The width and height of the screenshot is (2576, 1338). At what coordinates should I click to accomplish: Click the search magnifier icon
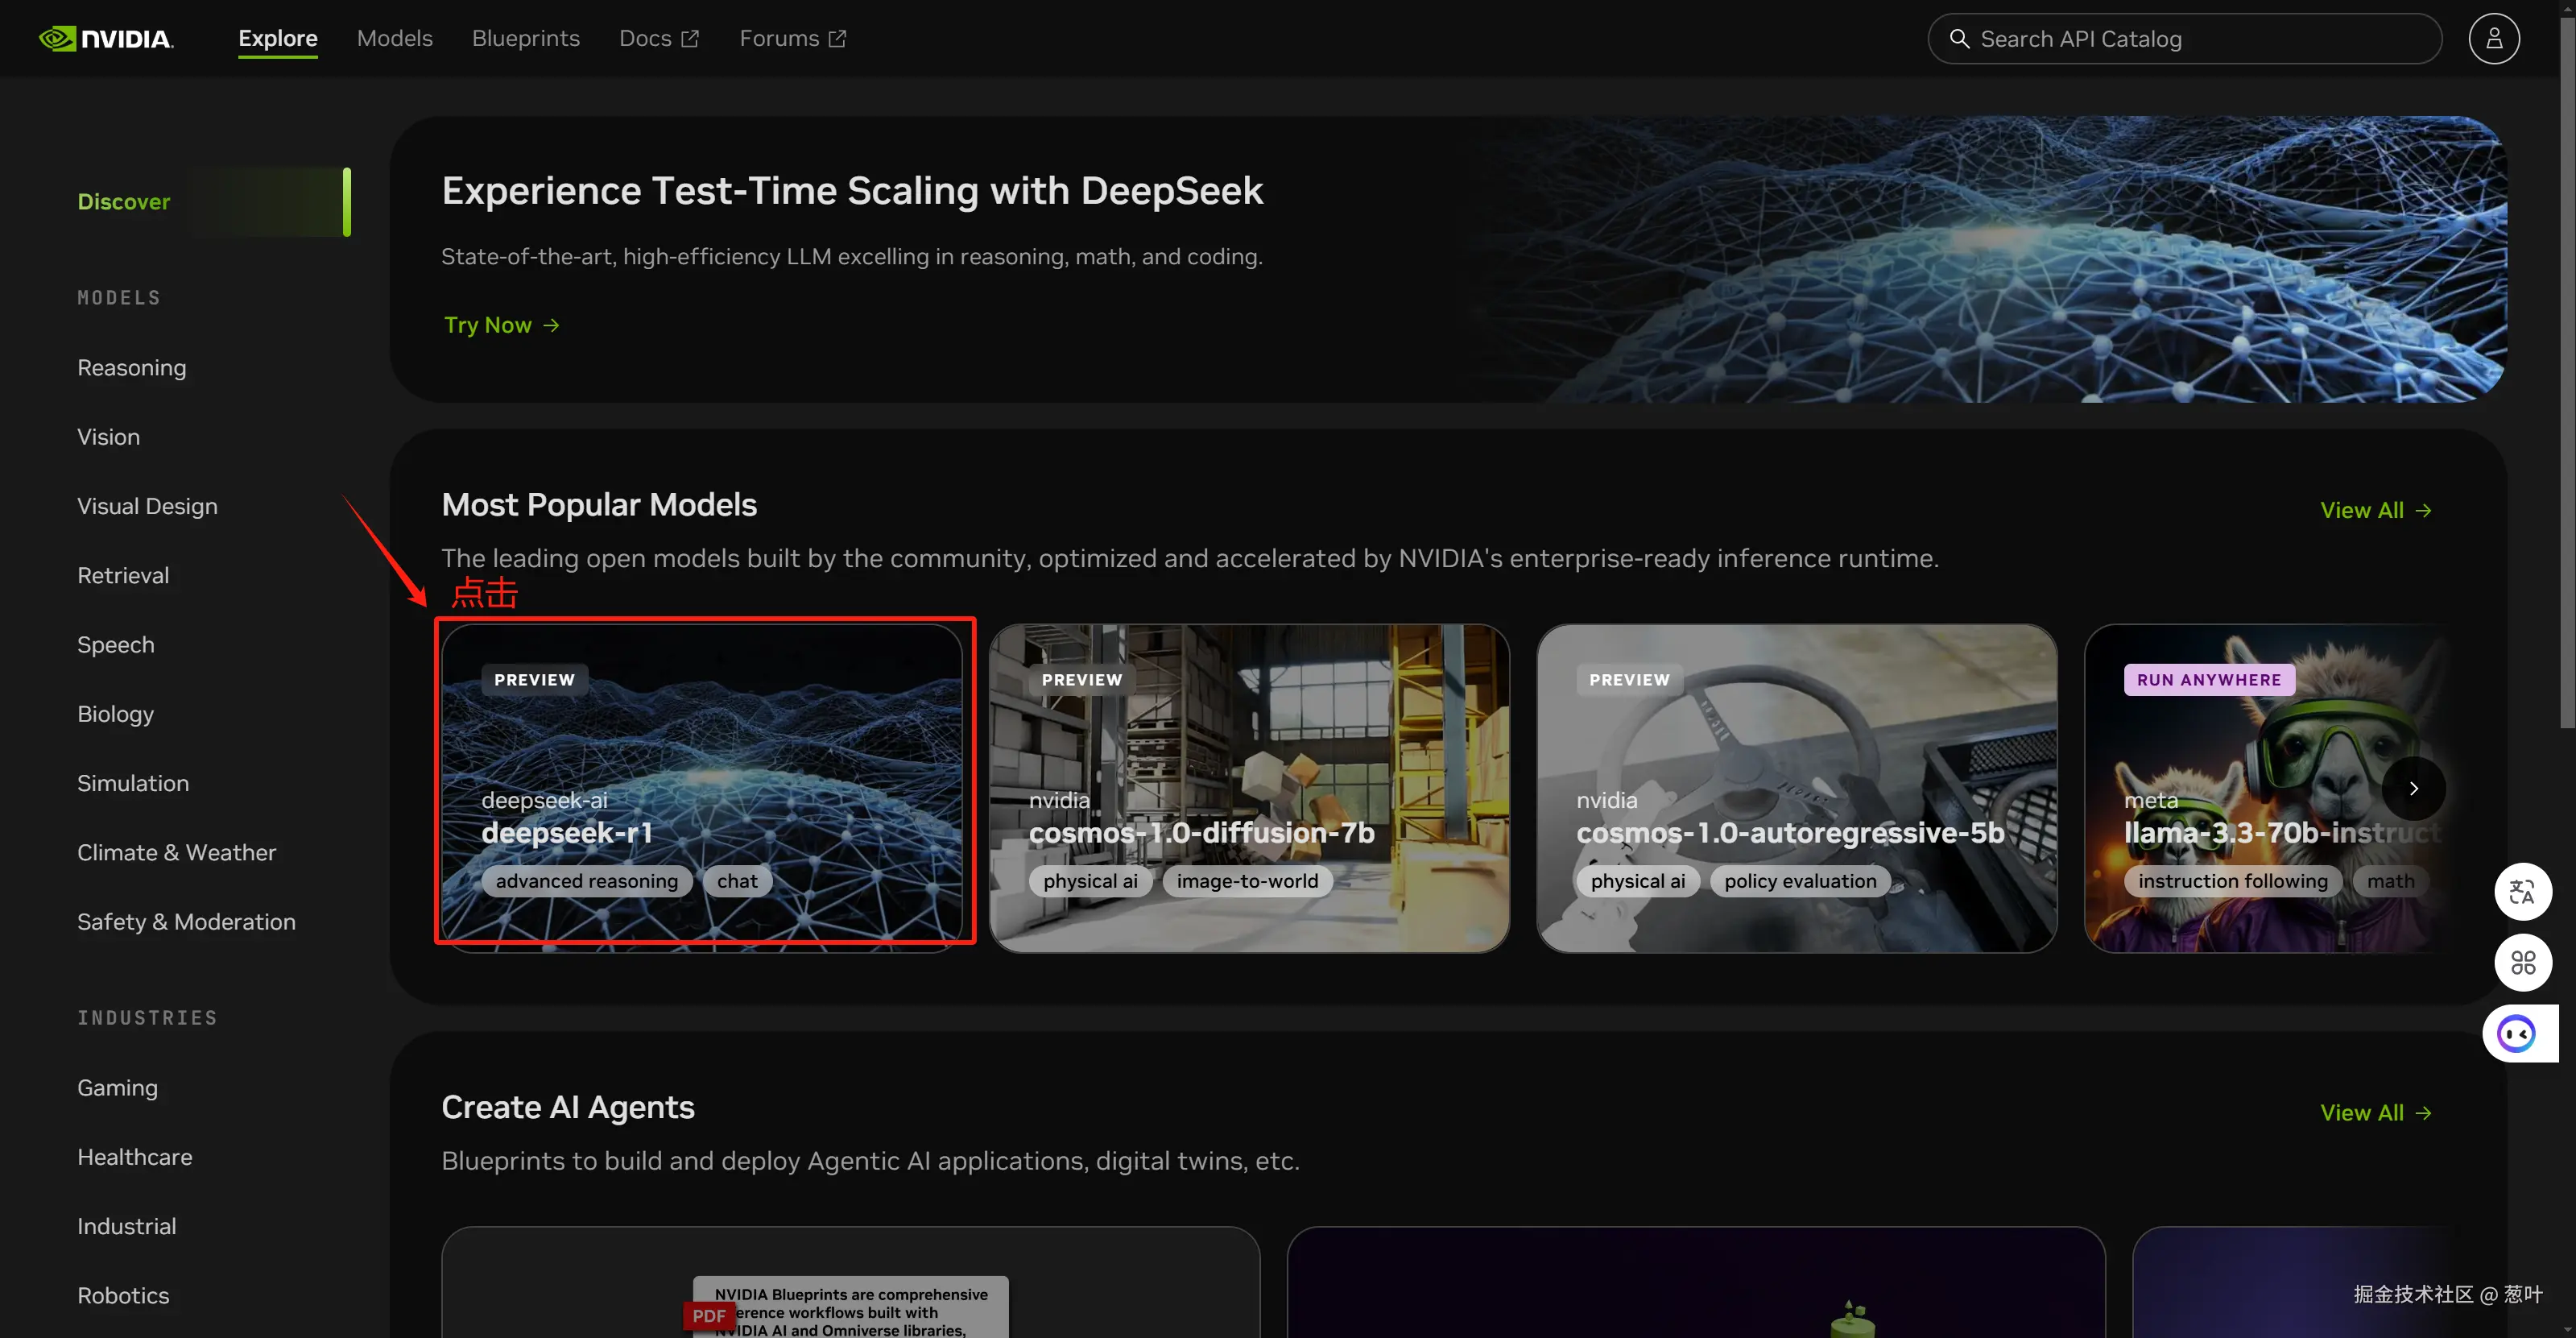click(1959, 38)
